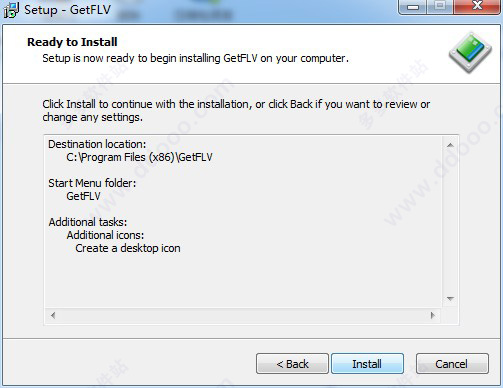
Task: Select the 'Create a desktop icon' line
Action: pos(128,248)
